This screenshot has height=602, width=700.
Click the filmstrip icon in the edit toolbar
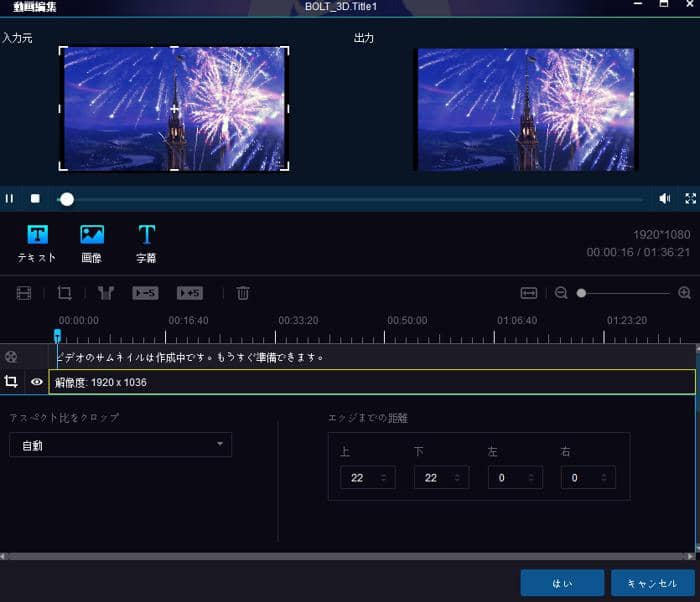[x=24, y=293]
